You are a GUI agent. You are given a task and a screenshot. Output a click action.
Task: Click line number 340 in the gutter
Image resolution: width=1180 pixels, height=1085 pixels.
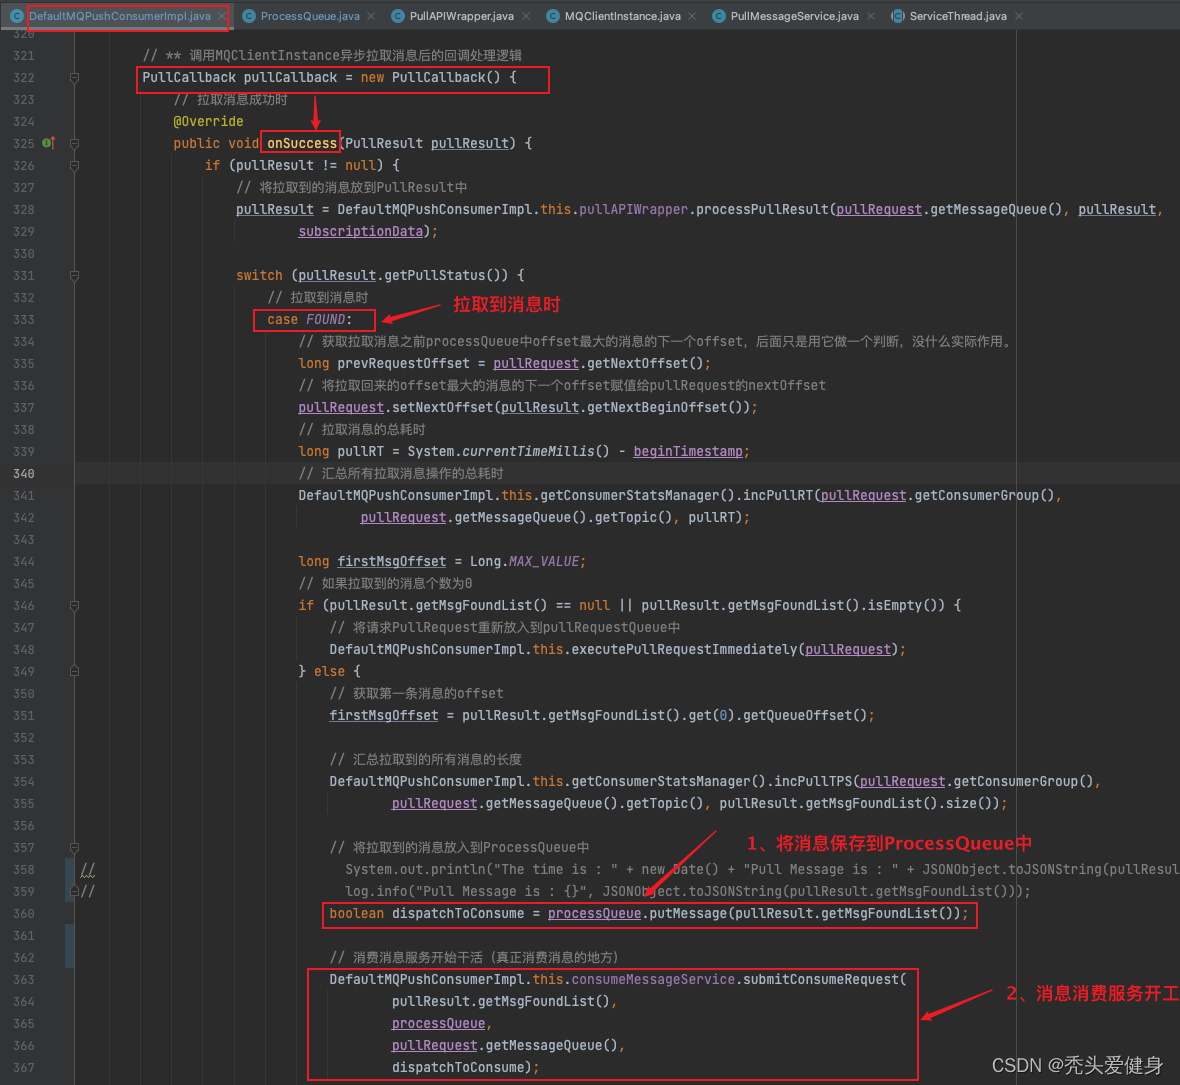pos(24,474)
